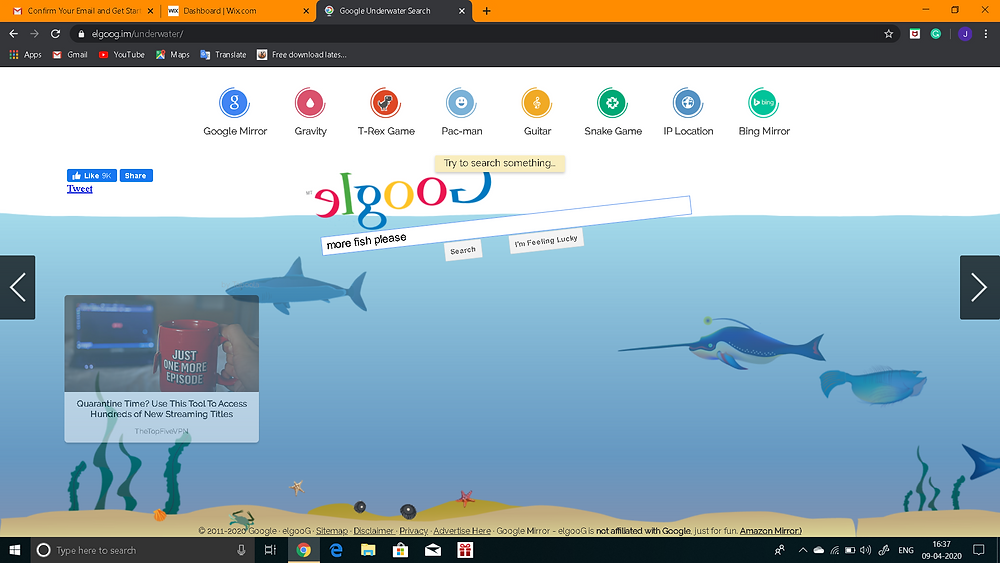Image resolution: width=1000 pixels, height=563 pixels.
Task: Launch the Snake Game icon
Action: coord(612,103)
